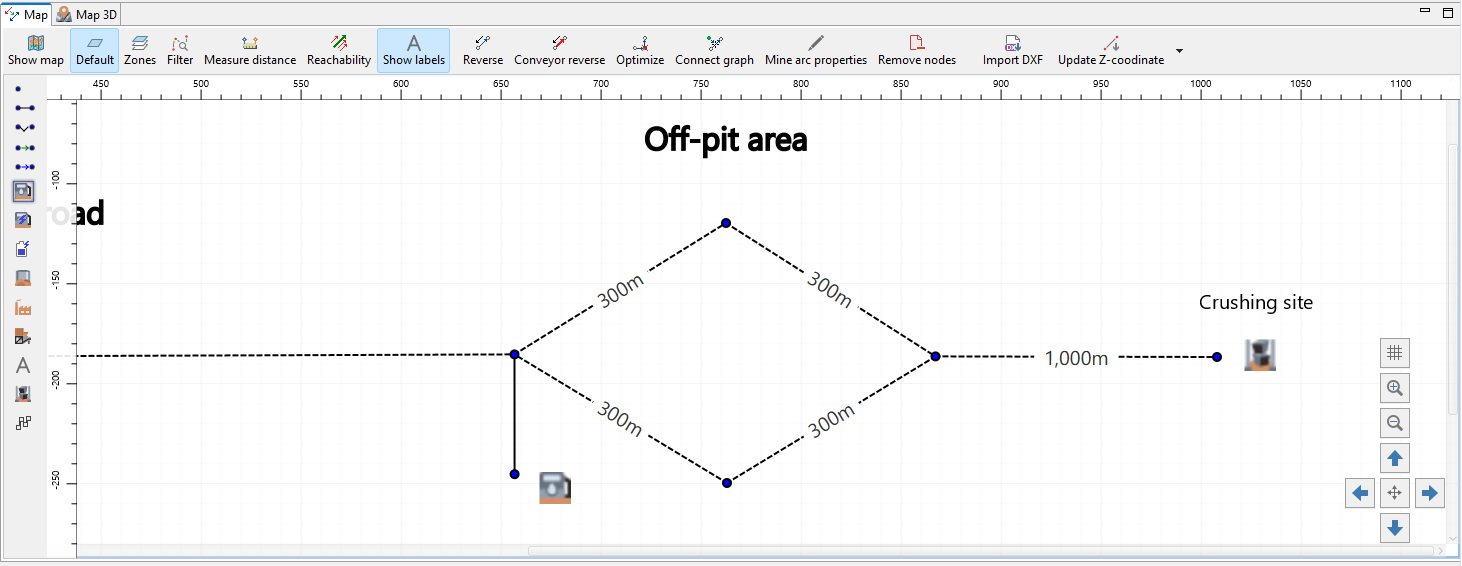1462x566 pixels.
Task: Click the left junction node of diamond
Action: click(x=515, y=354)
